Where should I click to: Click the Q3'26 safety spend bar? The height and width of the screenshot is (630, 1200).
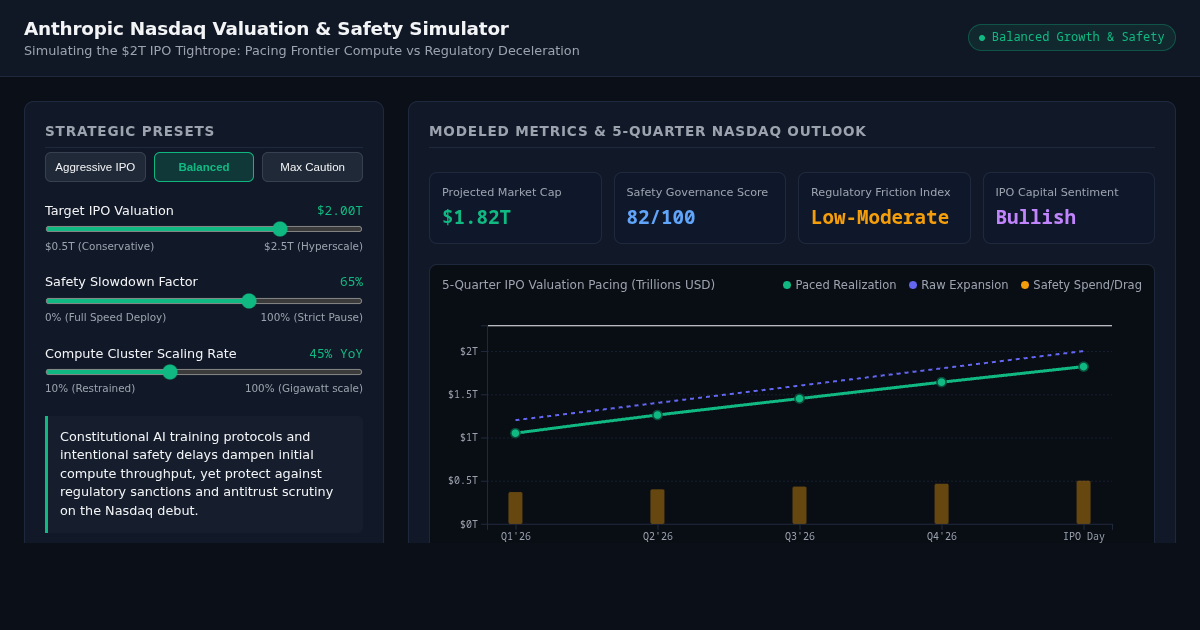coord(799,505)
